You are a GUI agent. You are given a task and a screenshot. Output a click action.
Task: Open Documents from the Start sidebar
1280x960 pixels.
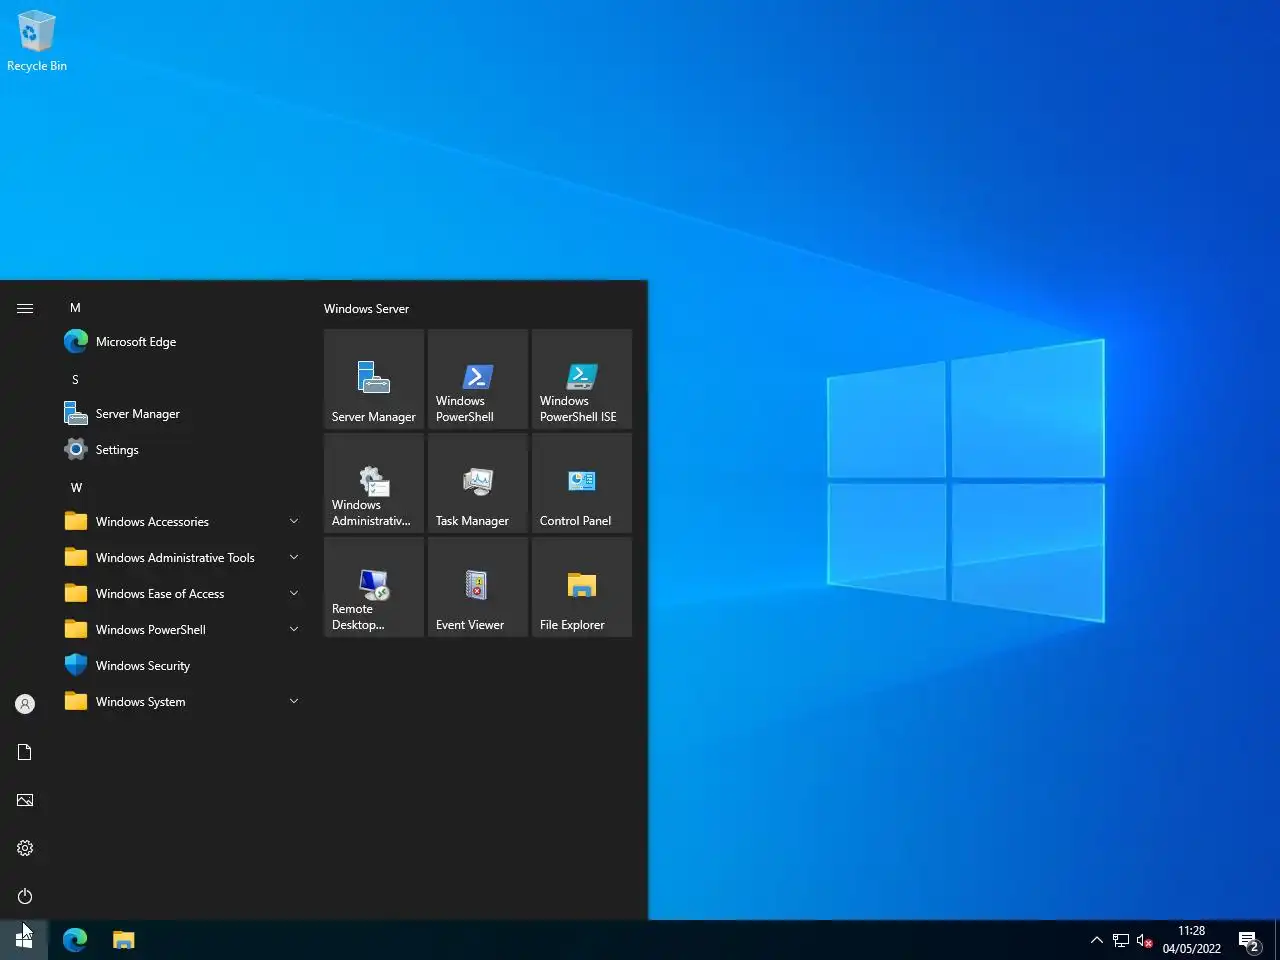25,752
